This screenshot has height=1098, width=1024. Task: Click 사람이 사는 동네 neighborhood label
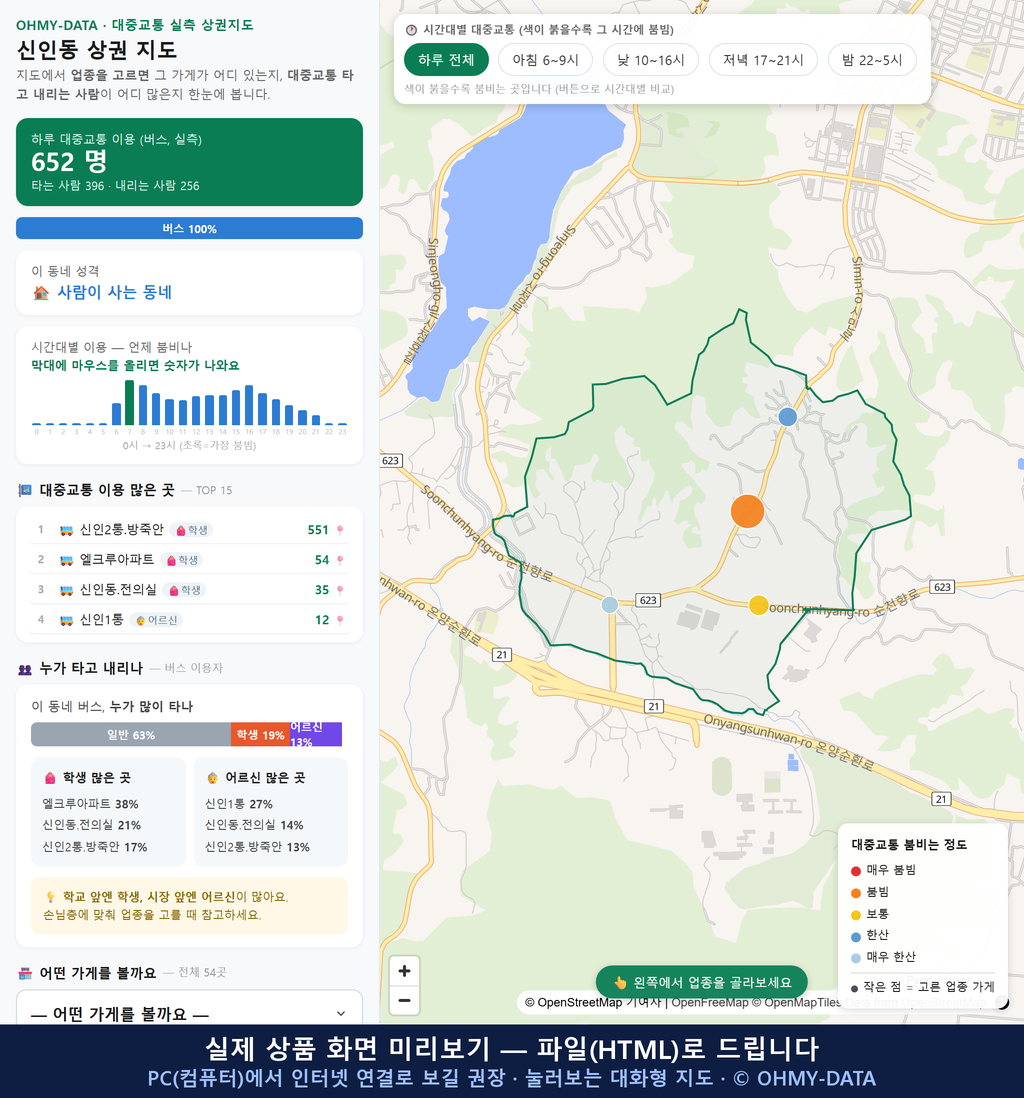click(x=114, y=292)
